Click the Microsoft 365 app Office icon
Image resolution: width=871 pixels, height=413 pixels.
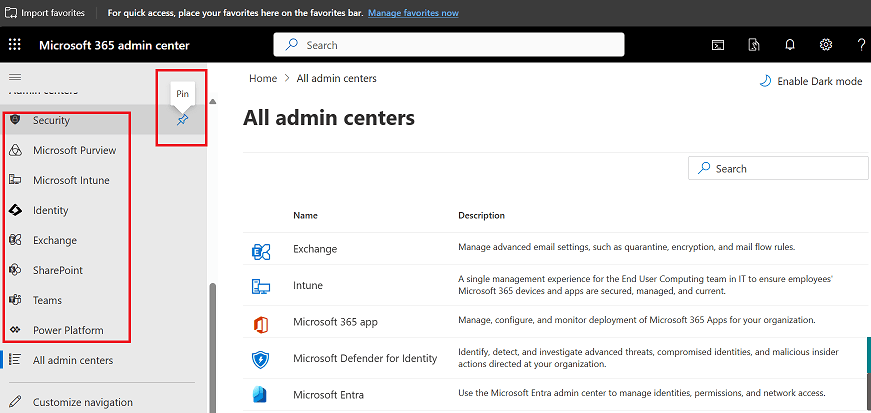(x=261, y=324)
